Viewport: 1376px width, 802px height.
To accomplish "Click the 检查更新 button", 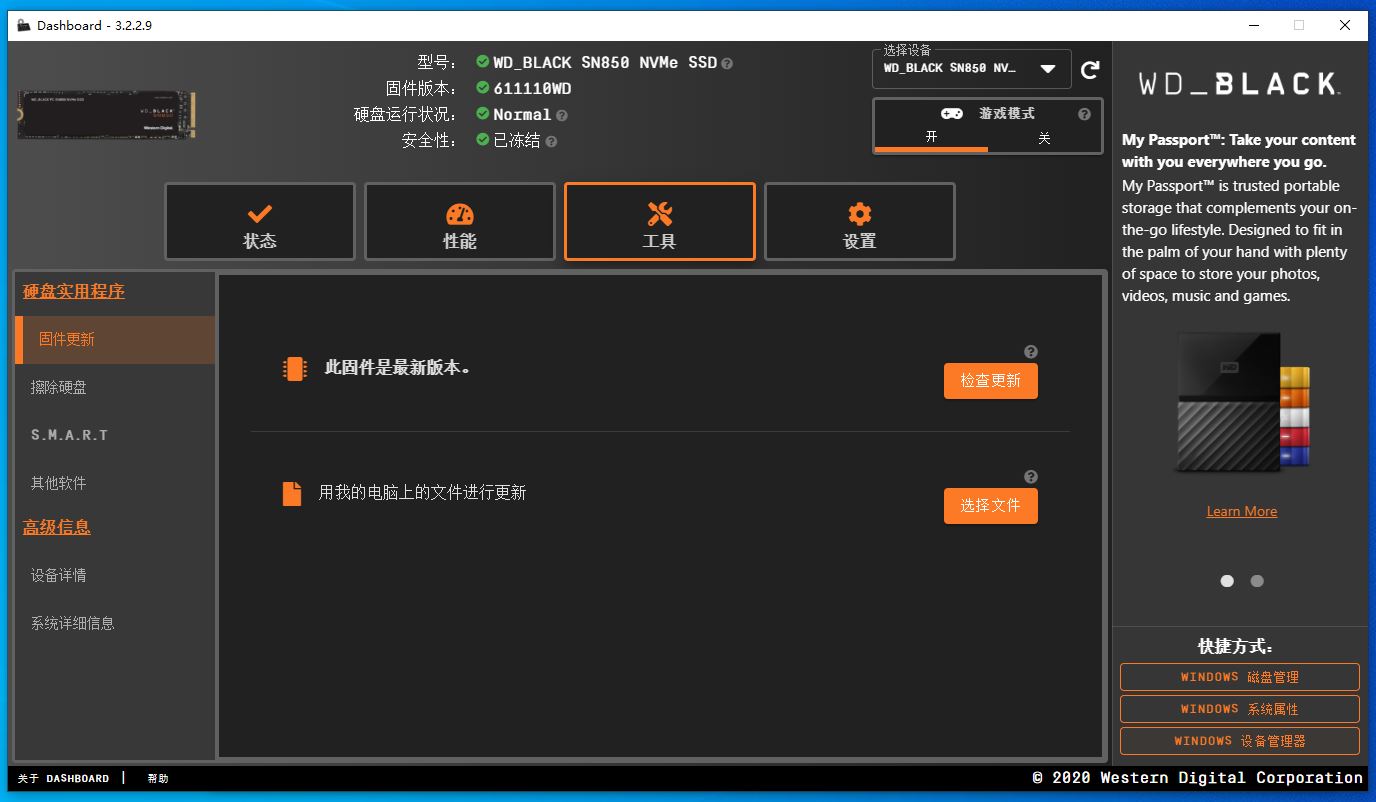I will (x=990, y=381).
